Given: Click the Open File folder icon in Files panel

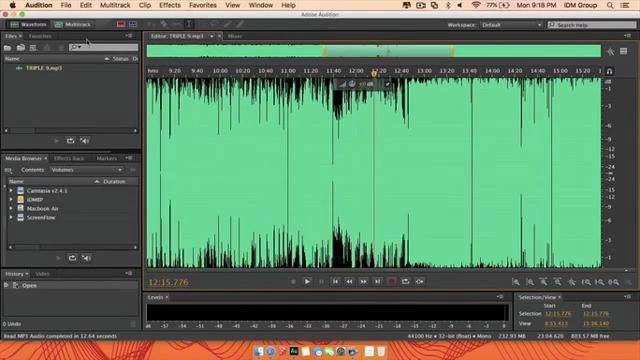Looking at the screenshot, I should [7, 48].
